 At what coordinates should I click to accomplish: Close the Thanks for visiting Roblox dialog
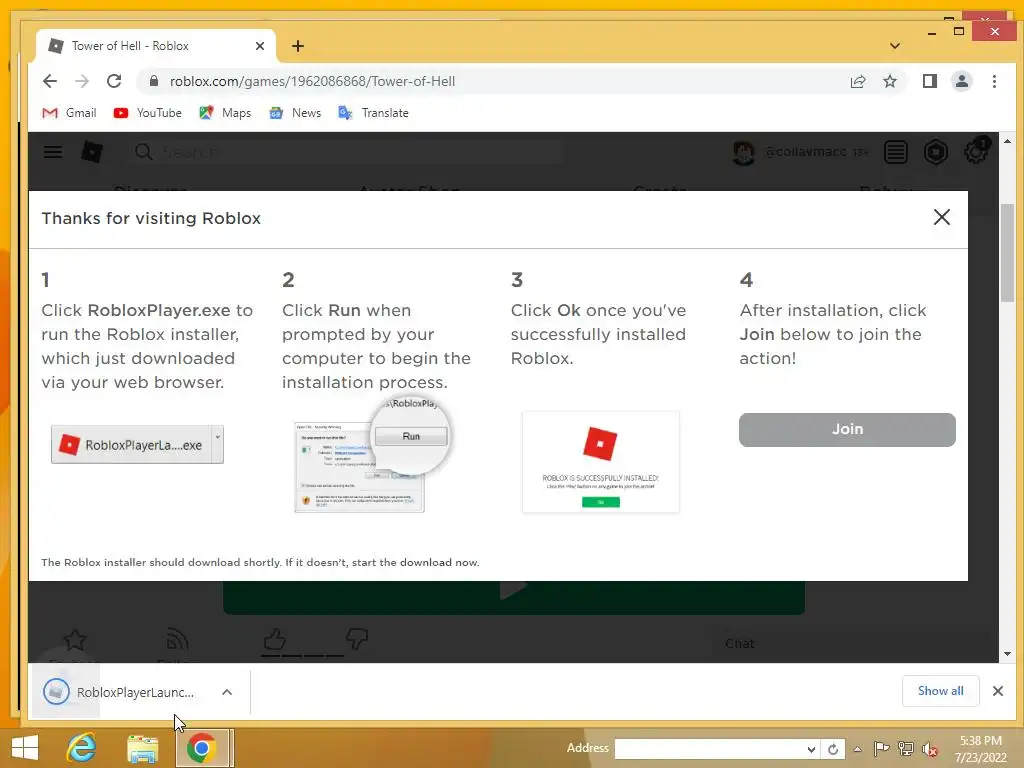point(942,217)
